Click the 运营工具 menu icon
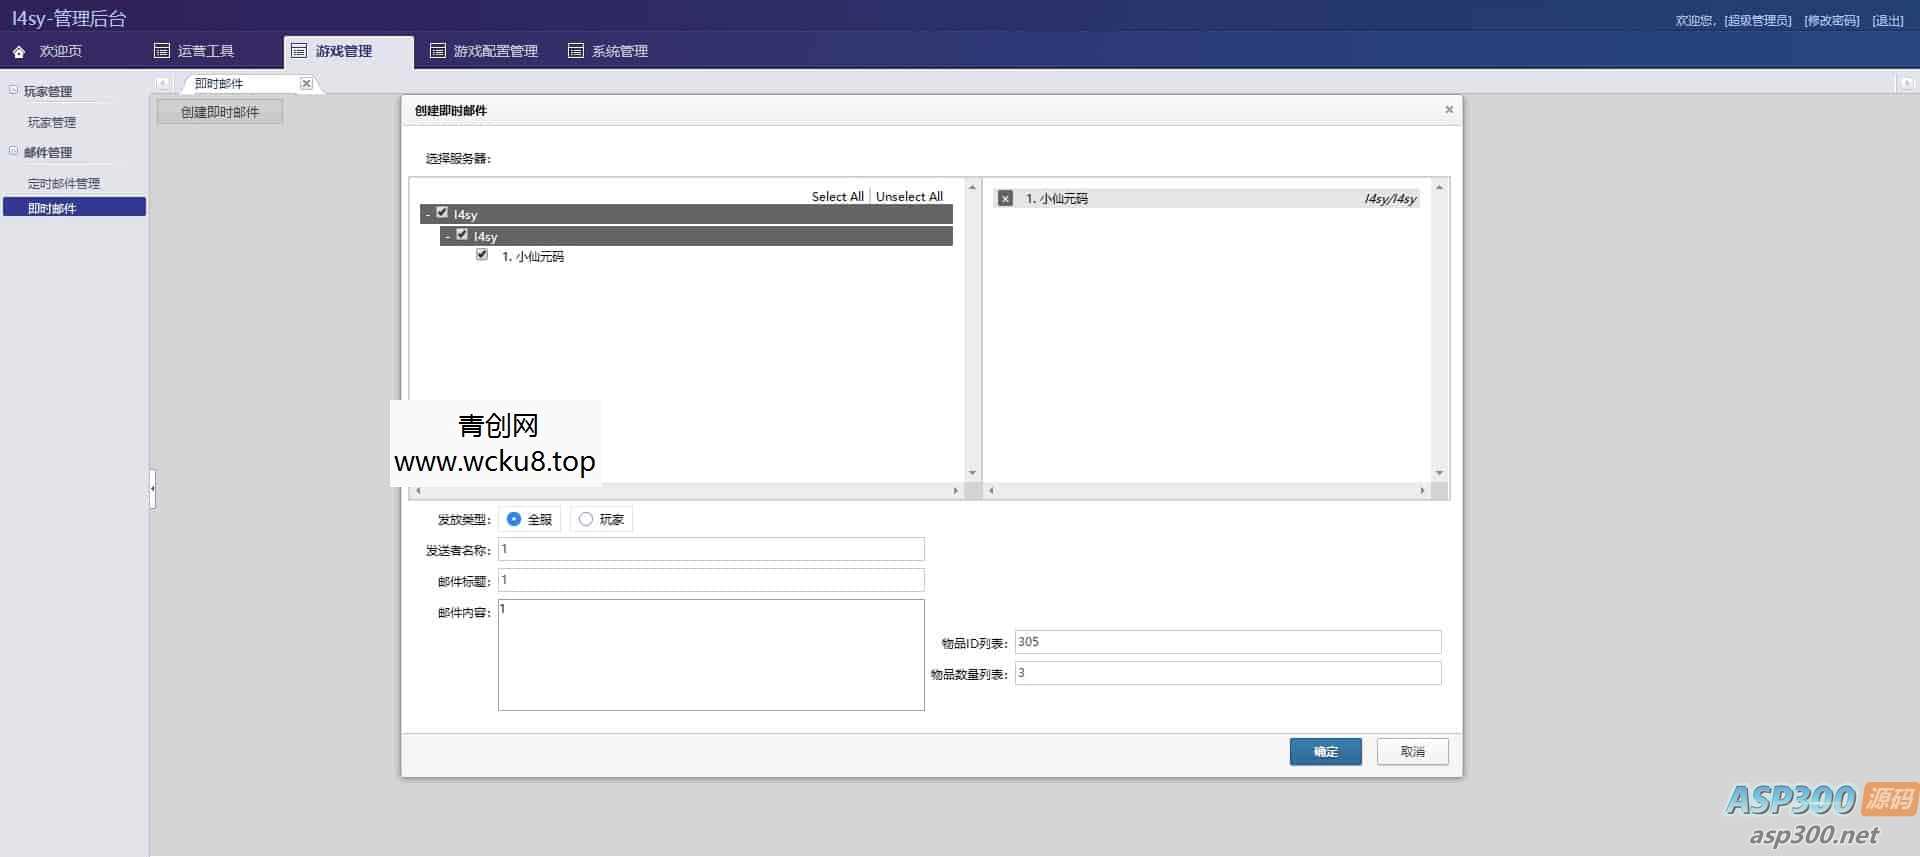Image resolution: width=1920 pixels, height=857 pixels. (162, 51)
